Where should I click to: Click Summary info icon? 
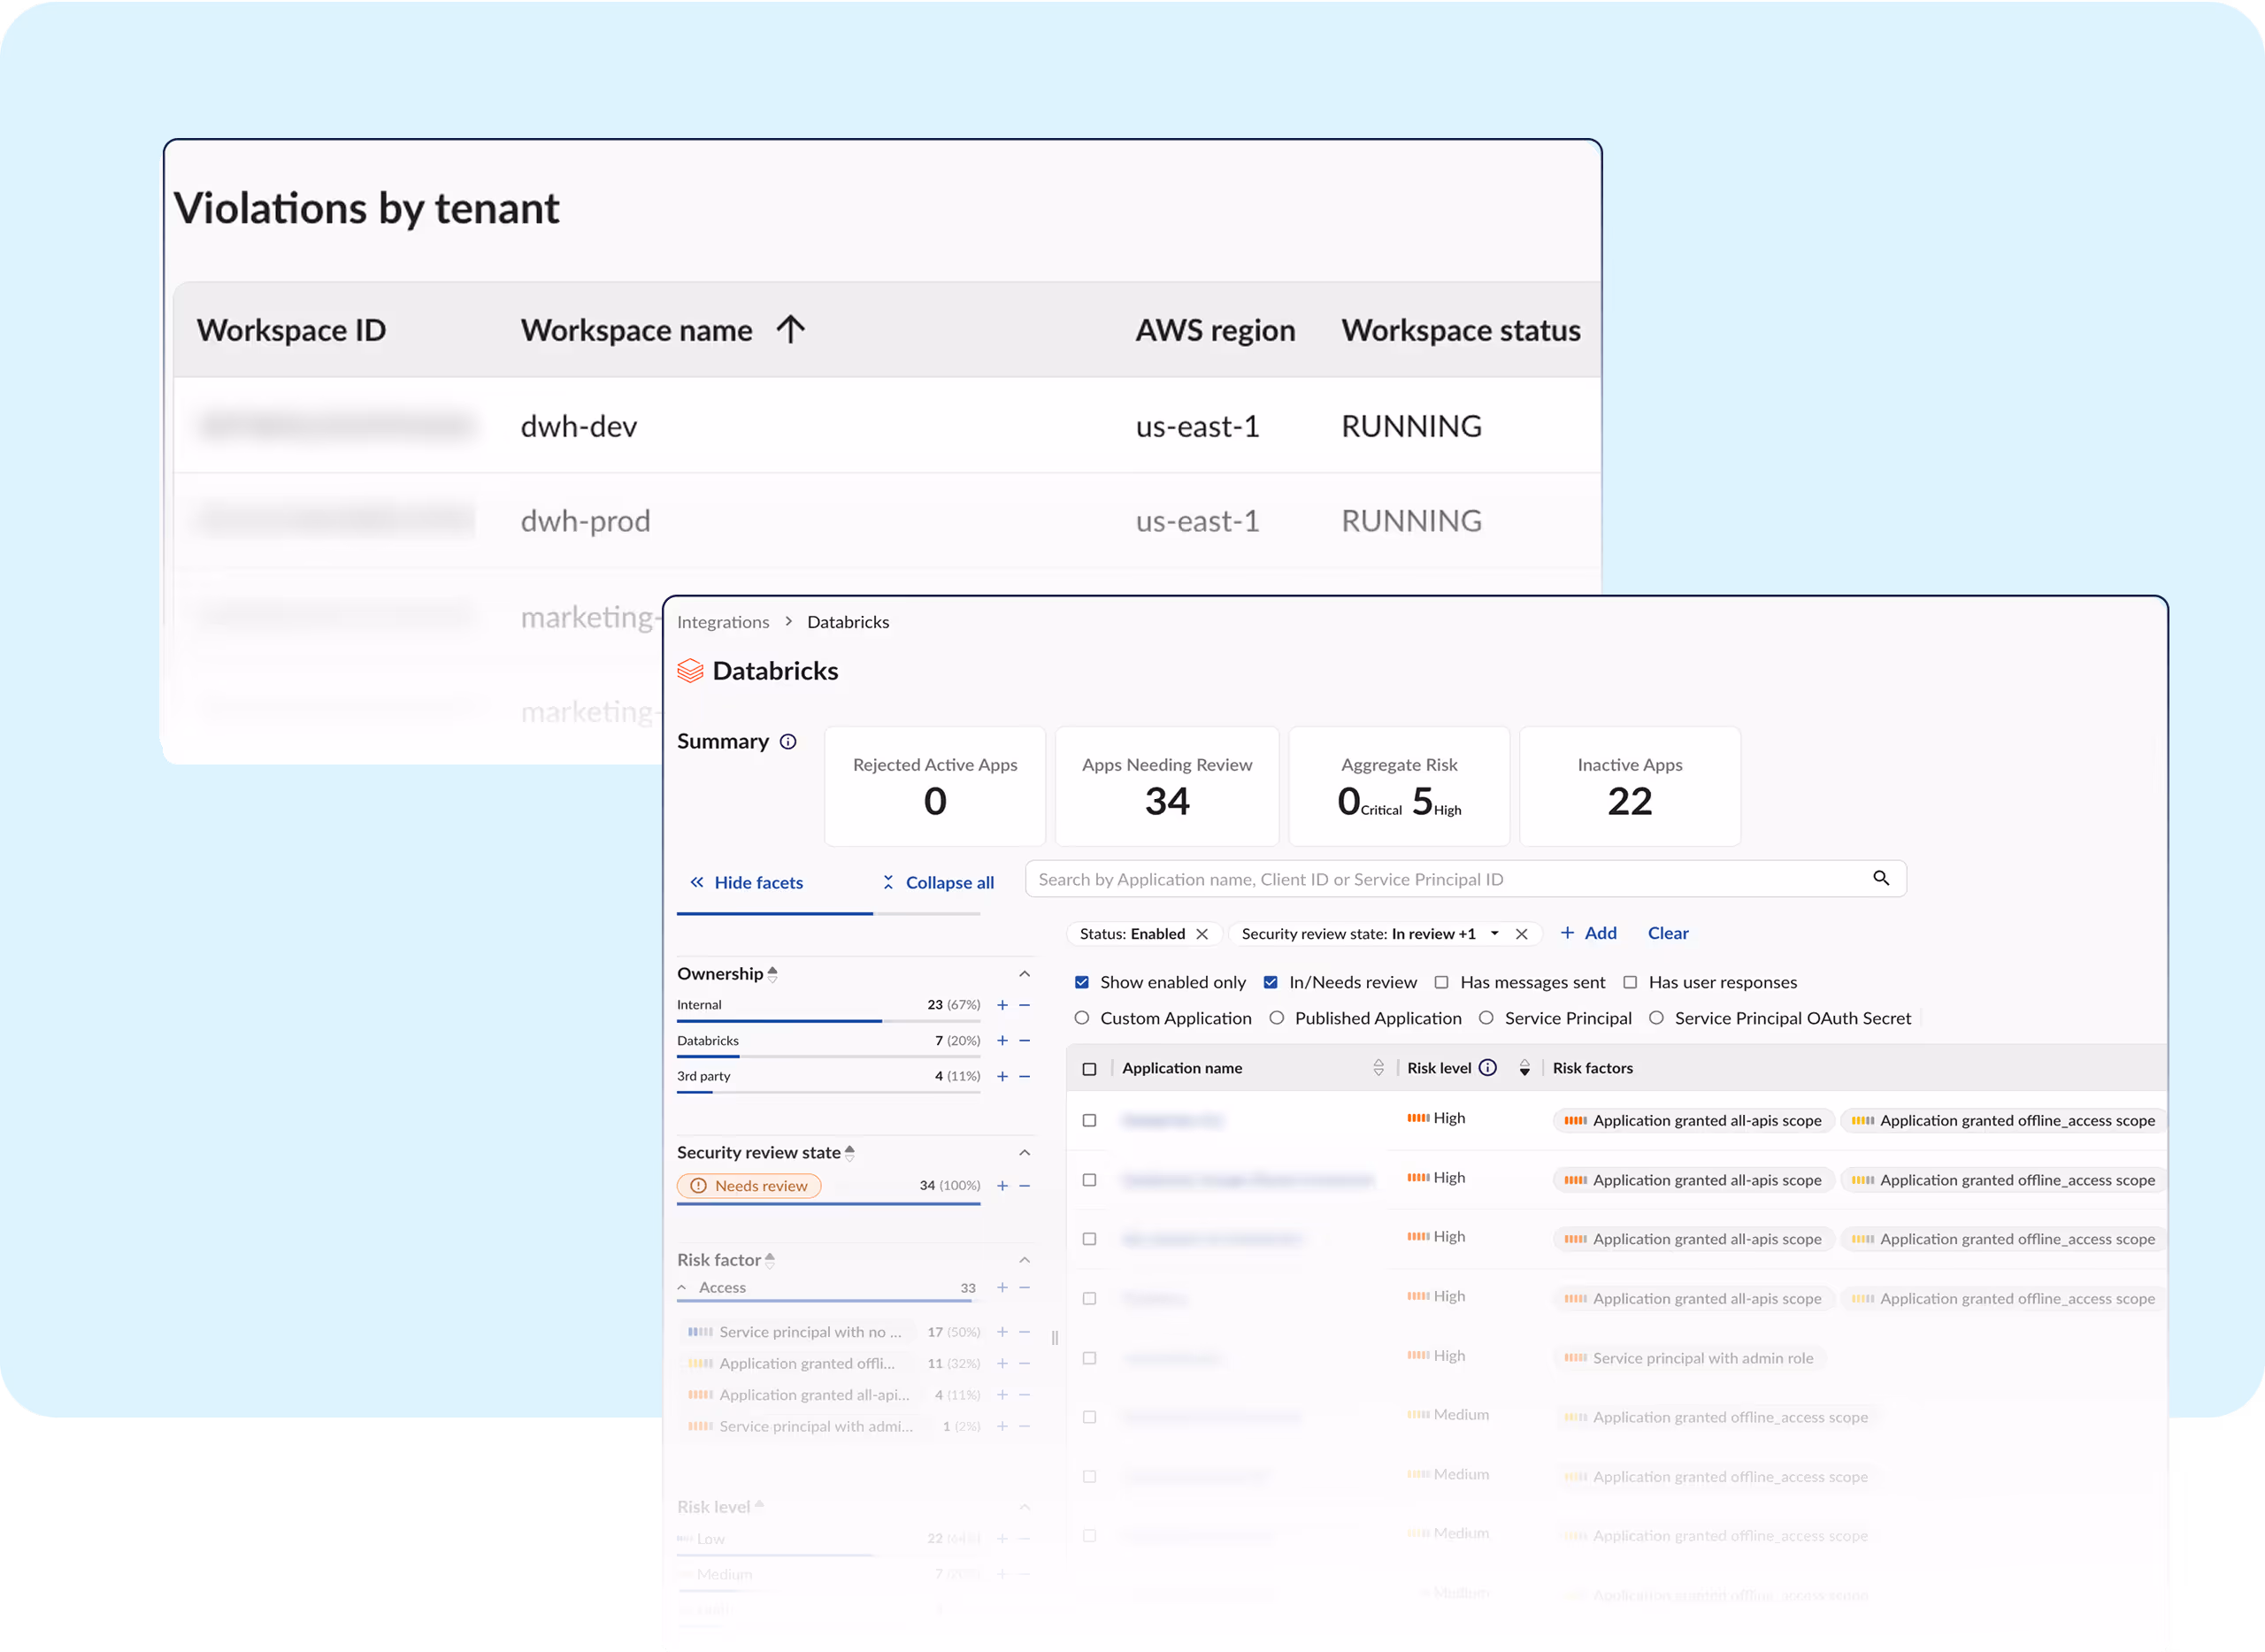[x=788, y=741]
